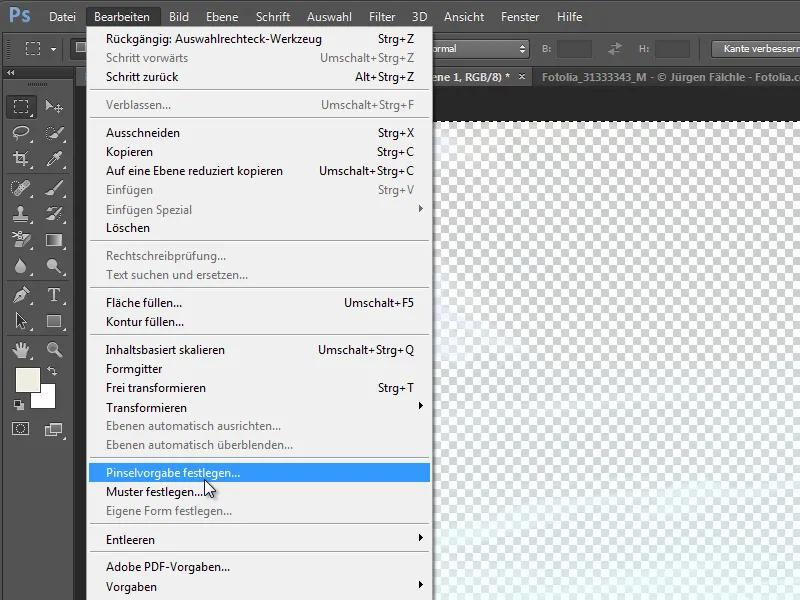Choose Kontur füllen menu entry
Screen dimensions: 800x600
click(x=260, y=321)
